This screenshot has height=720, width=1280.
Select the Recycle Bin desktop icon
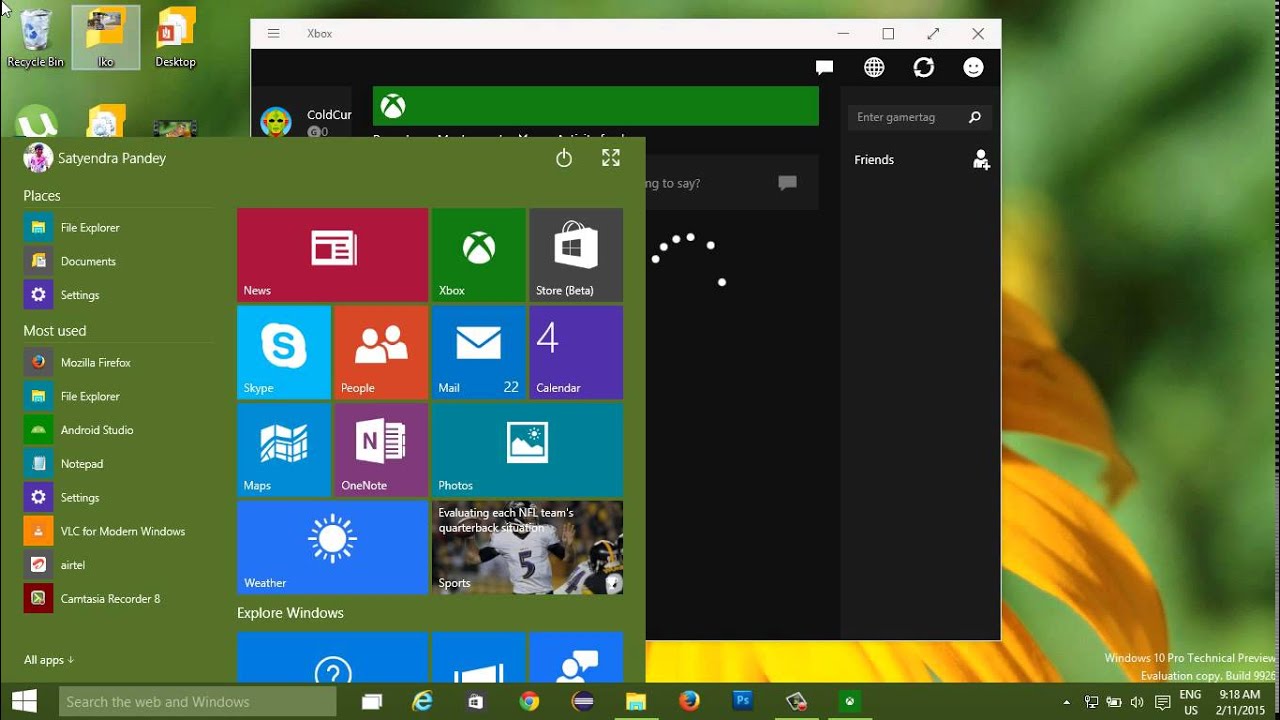pos(35,38)
